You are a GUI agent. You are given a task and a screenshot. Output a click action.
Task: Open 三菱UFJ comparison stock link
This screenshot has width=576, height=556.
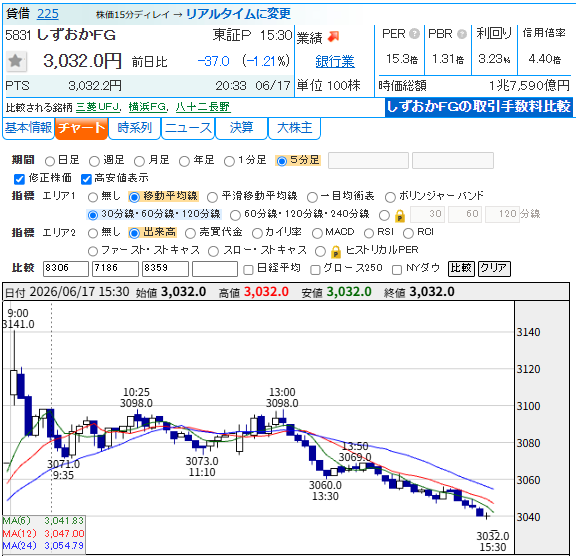[x=98, y=107]
